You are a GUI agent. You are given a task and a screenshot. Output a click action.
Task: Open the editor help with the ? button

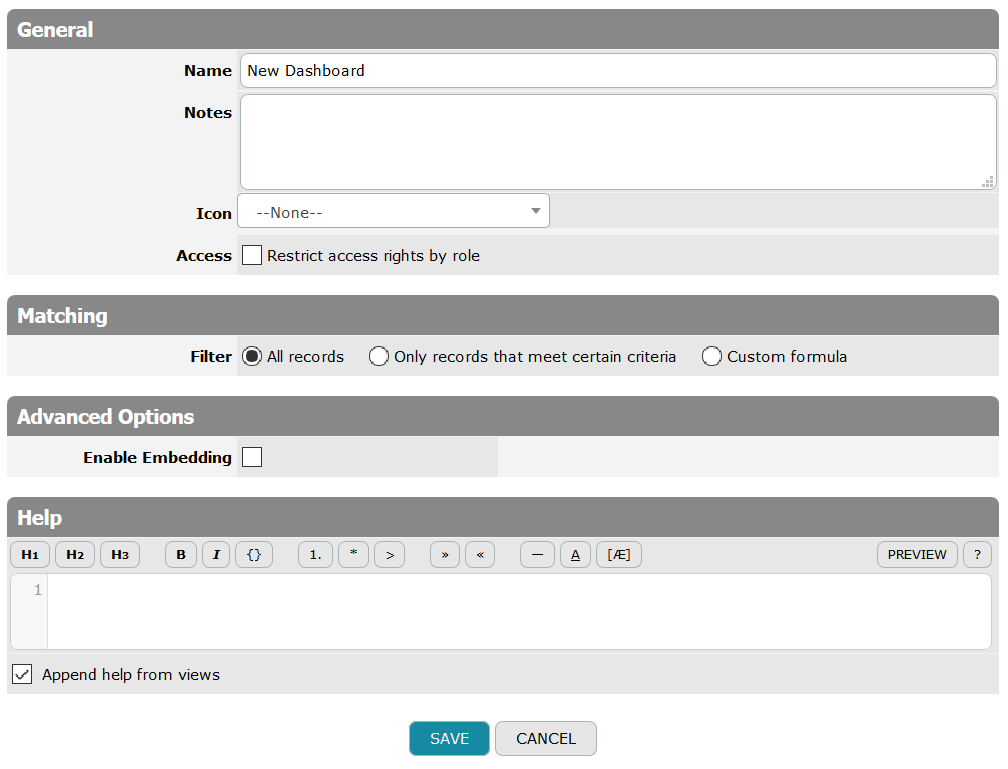tap(978, 555)
